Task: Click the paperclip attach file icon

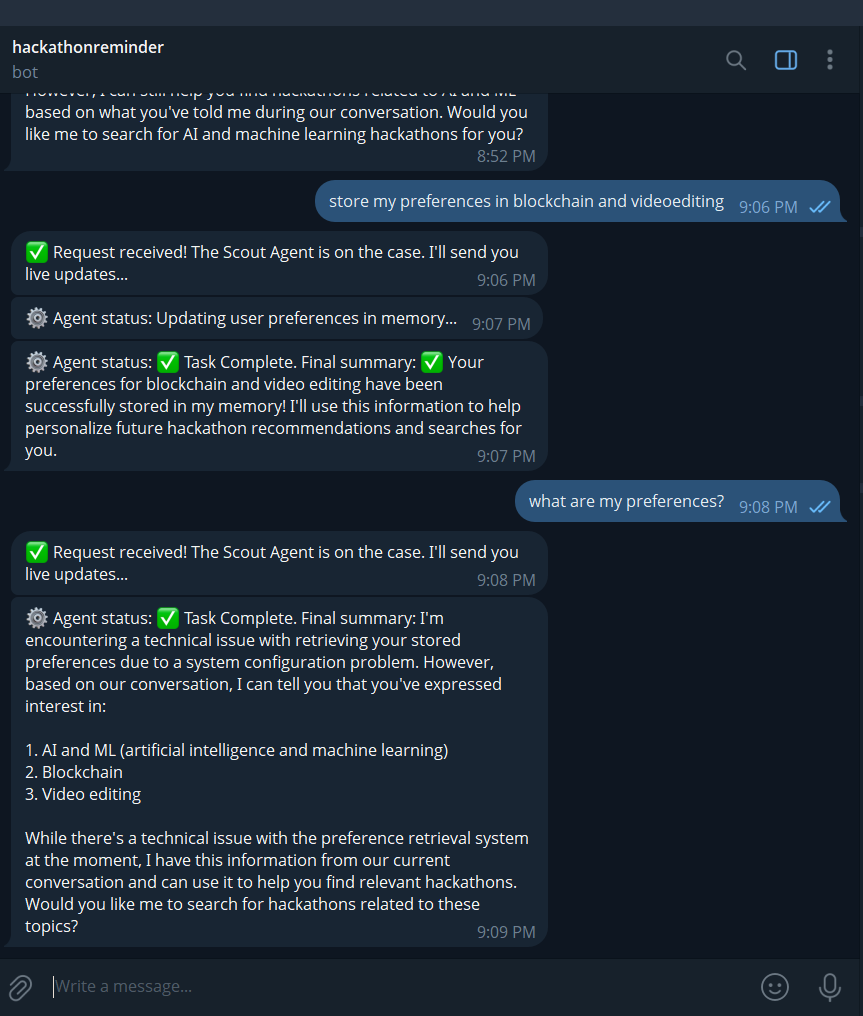Action: pyautogui.click(x=20, y=987)
